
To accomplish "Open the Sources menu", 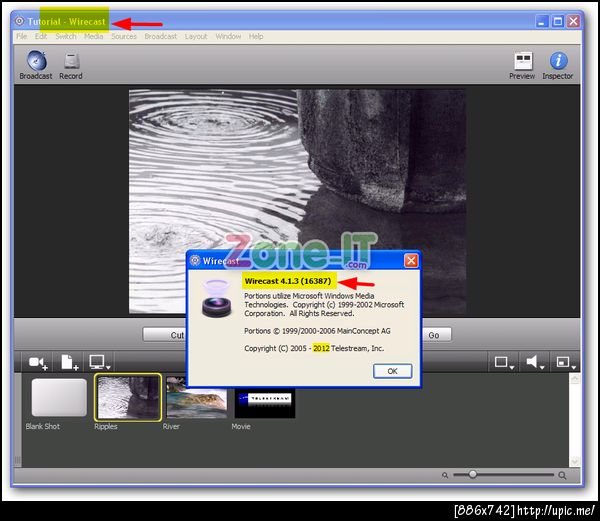I will pos(124,36).
